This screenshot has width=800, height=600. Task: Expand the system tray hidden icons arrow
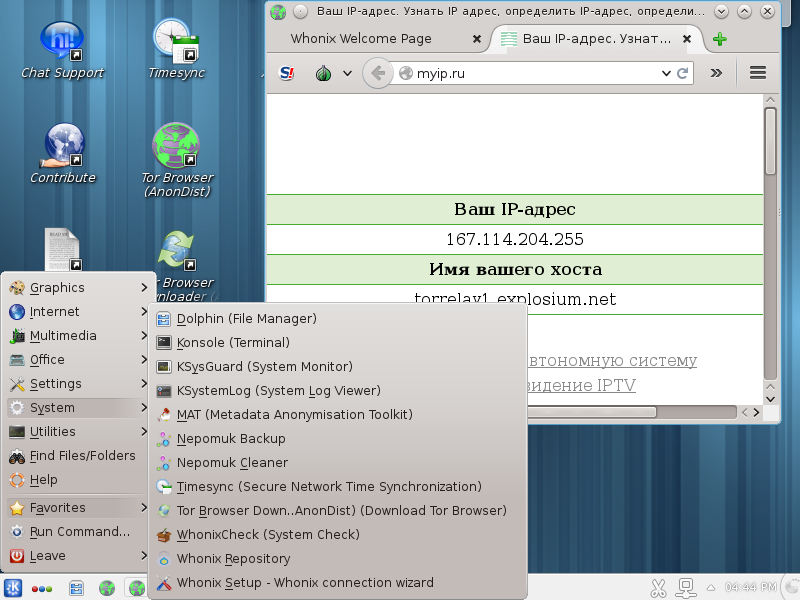[710, 589]
